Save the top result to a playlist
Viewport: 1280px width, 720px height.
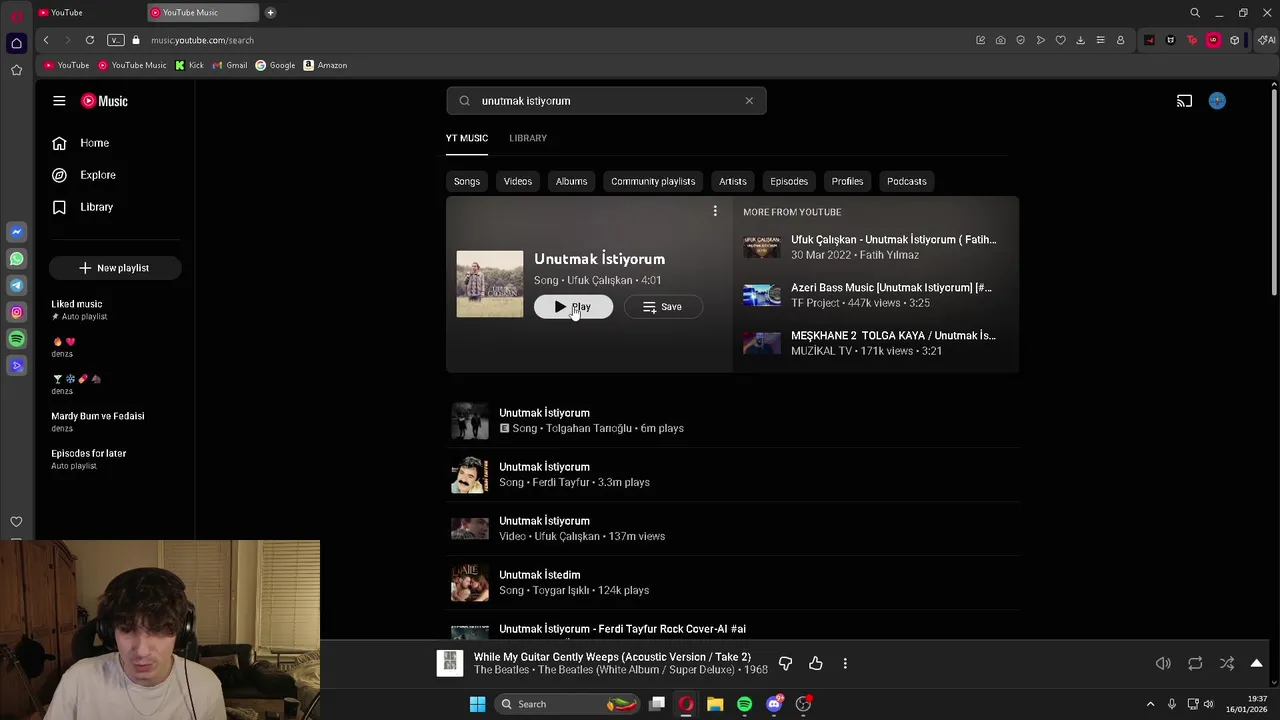coord(663,307)
